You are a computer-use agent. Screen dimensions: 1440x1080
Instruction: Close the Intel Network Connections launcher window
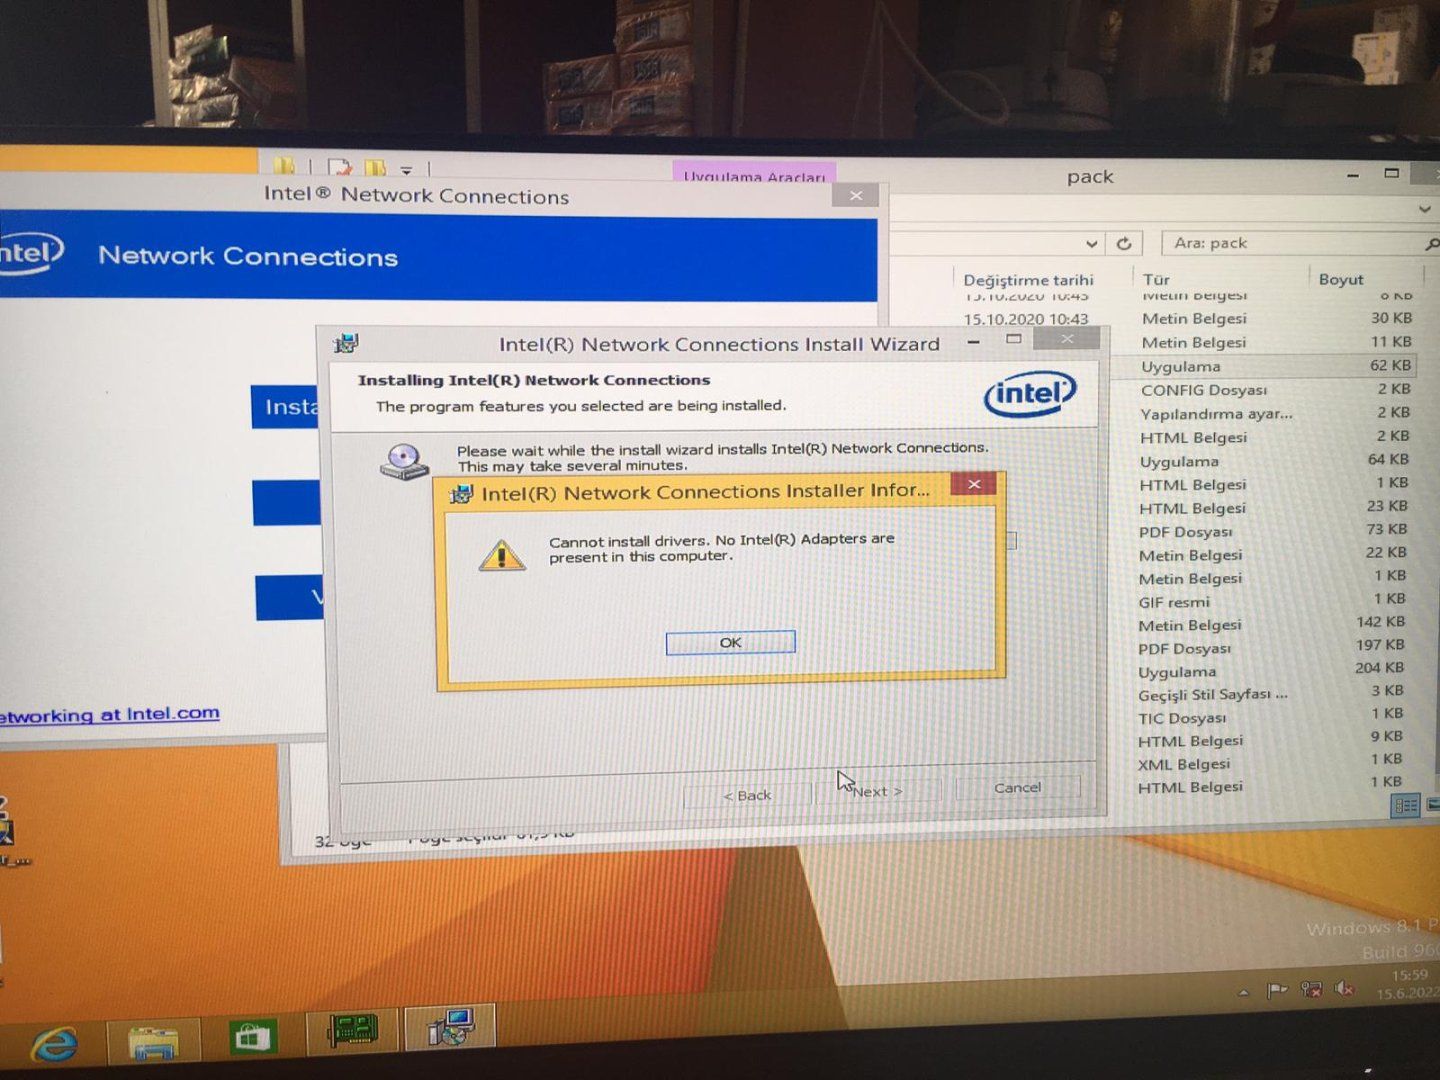coord(855,196)
